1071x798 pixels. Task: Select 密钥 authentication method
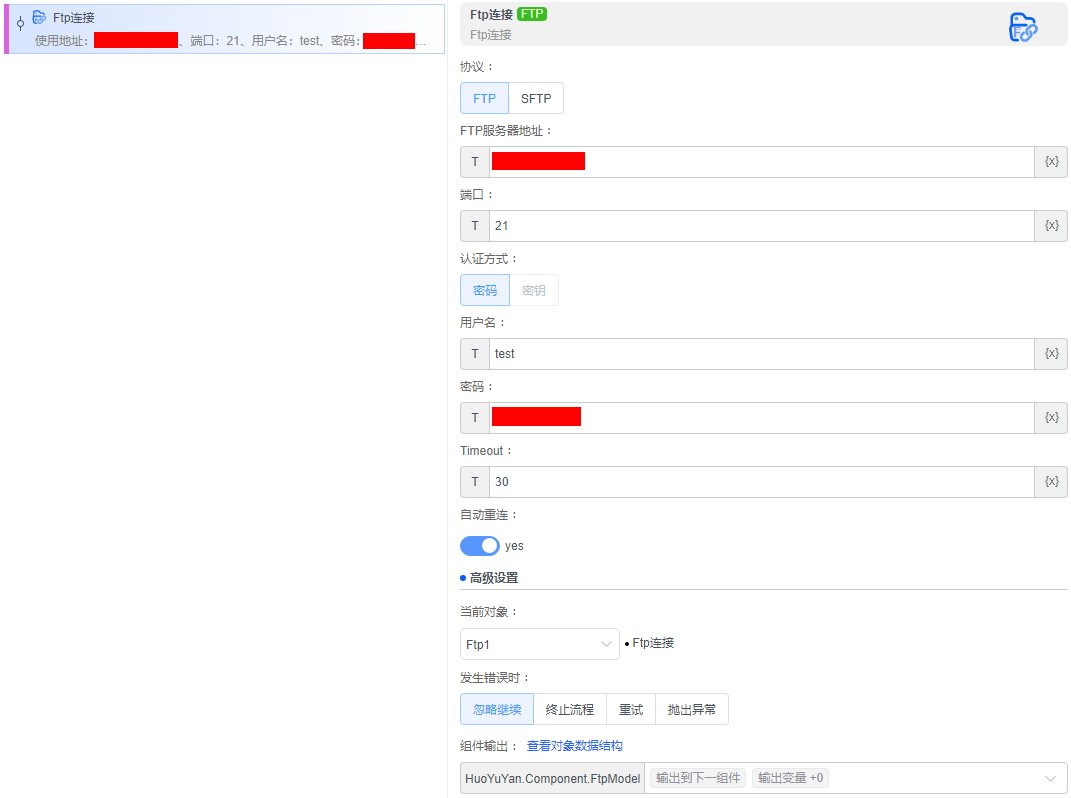[x=534, y=290]
